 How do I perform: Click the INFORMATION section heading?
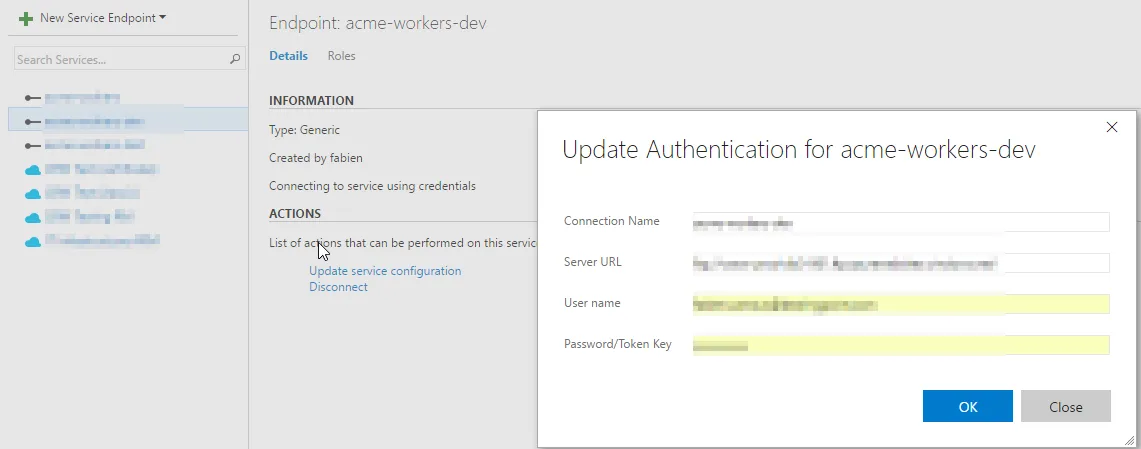tap(311, 100)
